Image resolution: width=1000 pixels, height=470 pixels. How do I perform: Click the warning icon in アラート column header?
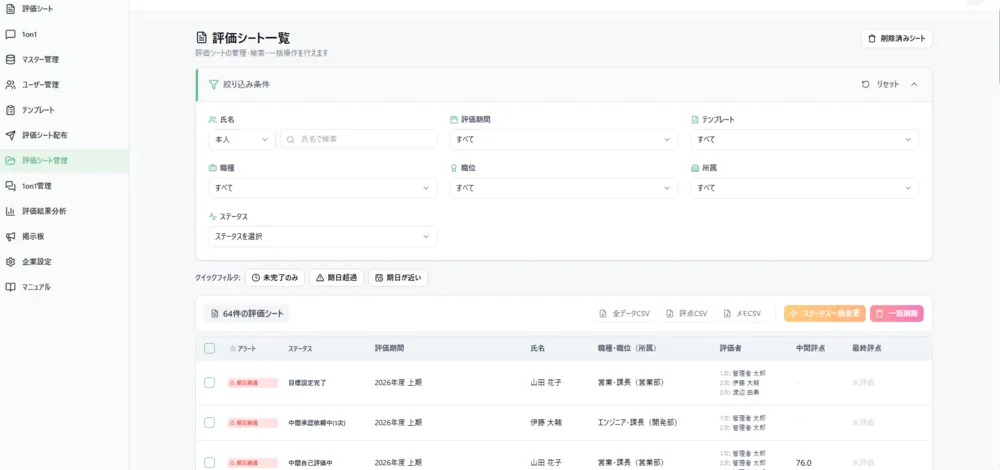tap(233, 349)
